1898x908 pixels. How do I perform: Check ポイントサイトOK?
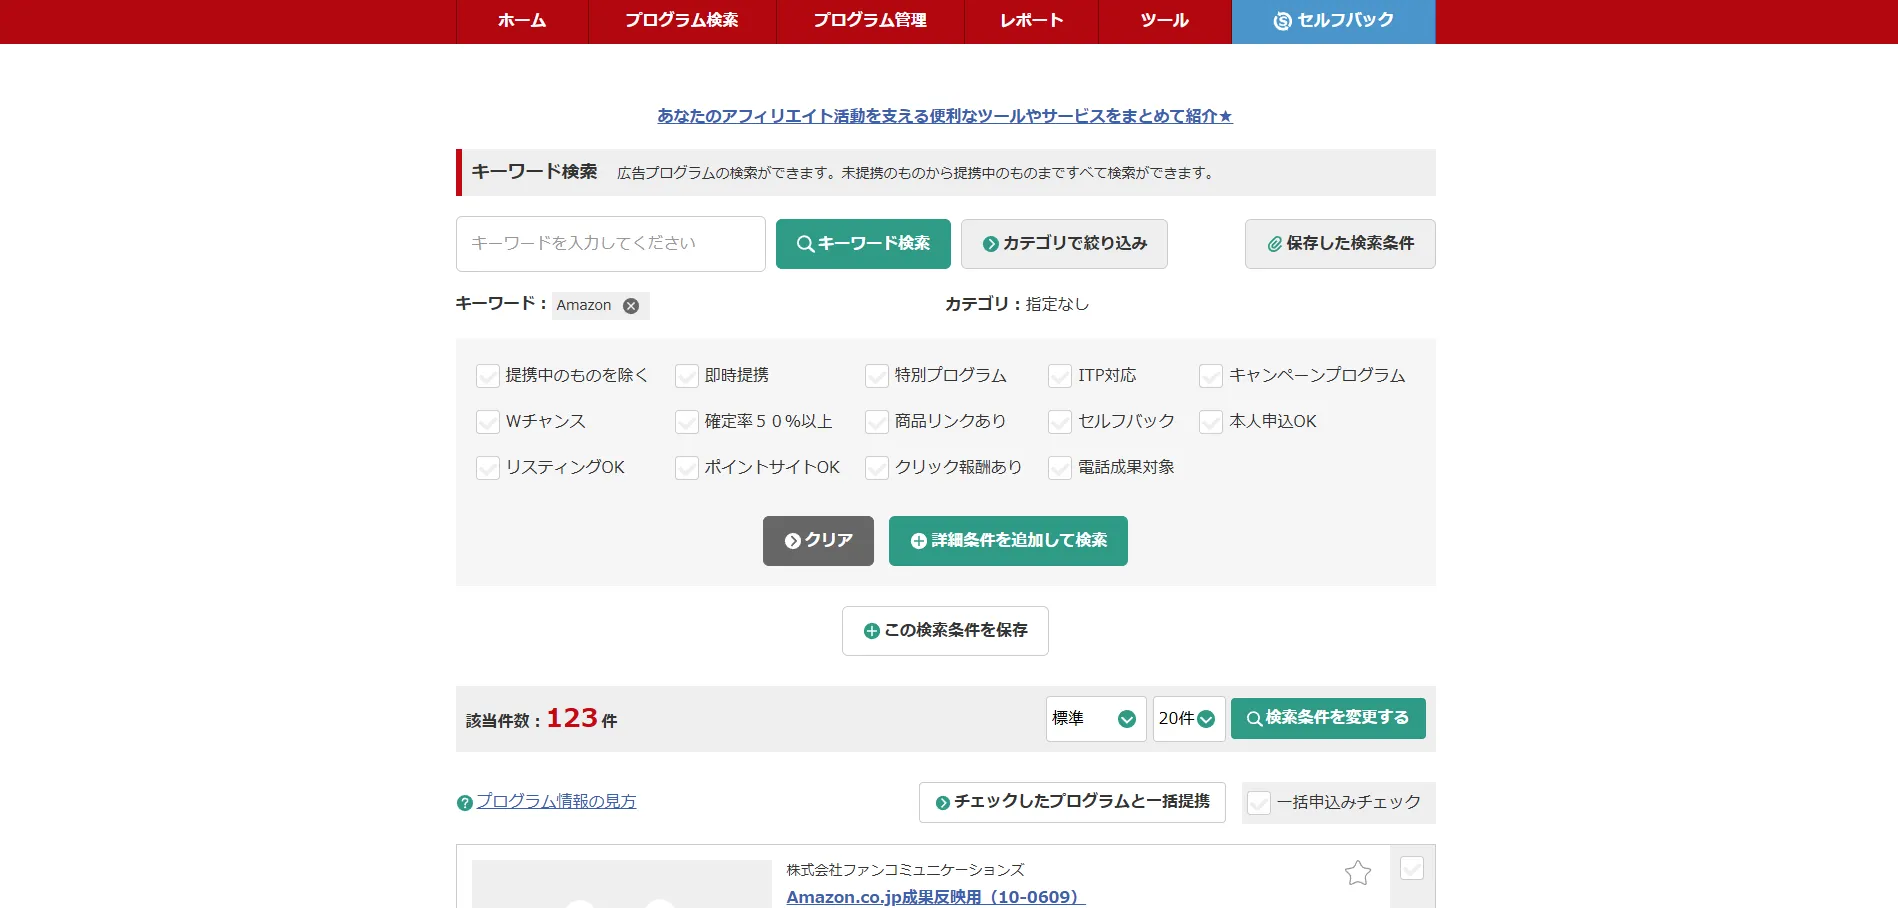687,468
